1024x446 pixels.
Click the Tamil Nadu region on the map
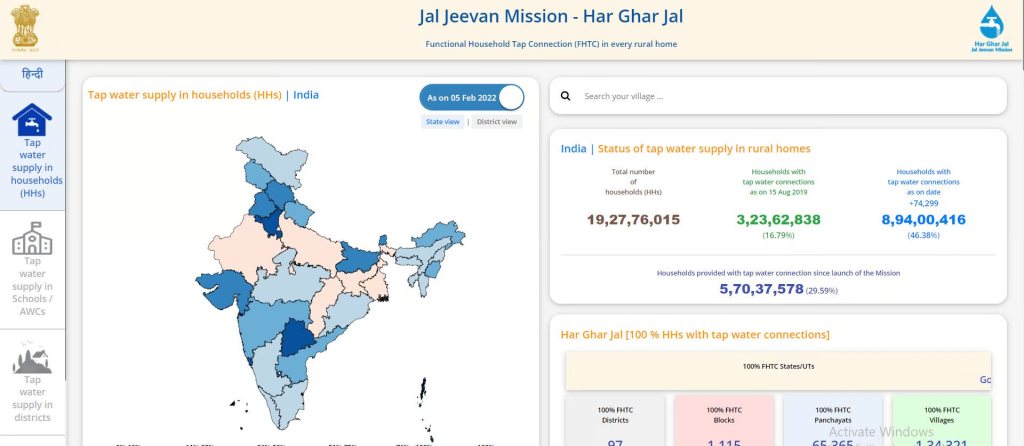[288, 403]
